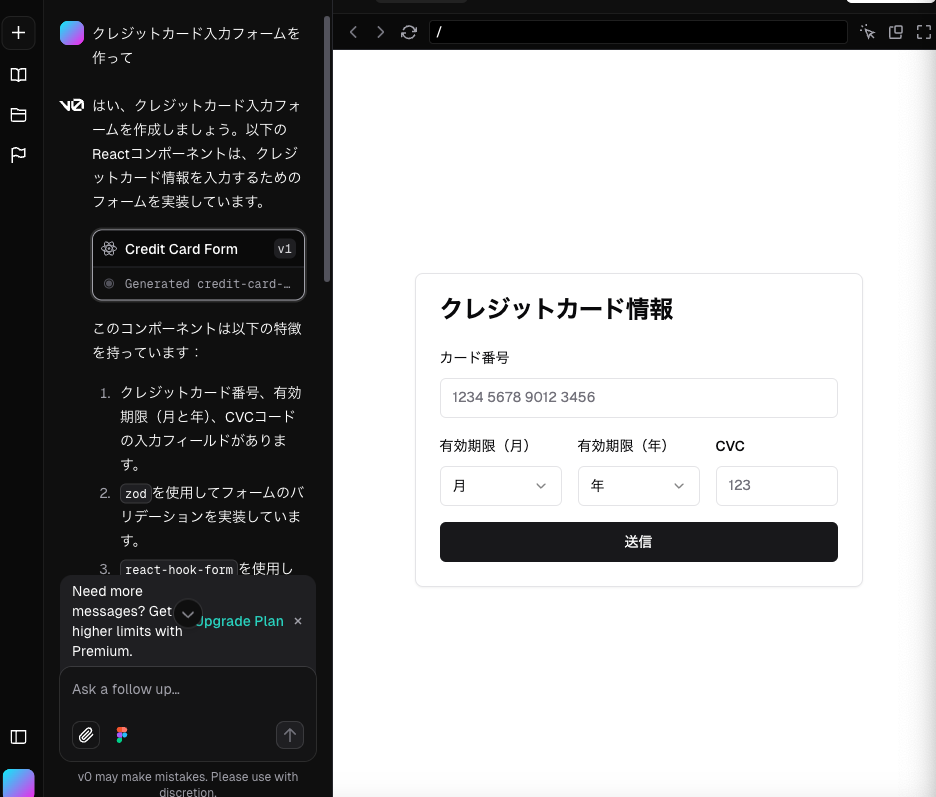Click the Figma import icon
This screenshot has height=797, width=936.
(x=122, y=735)
